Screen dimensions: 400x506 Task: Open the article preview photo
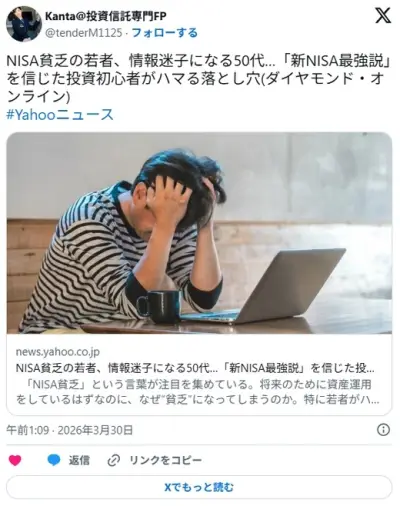pos(199,233)
